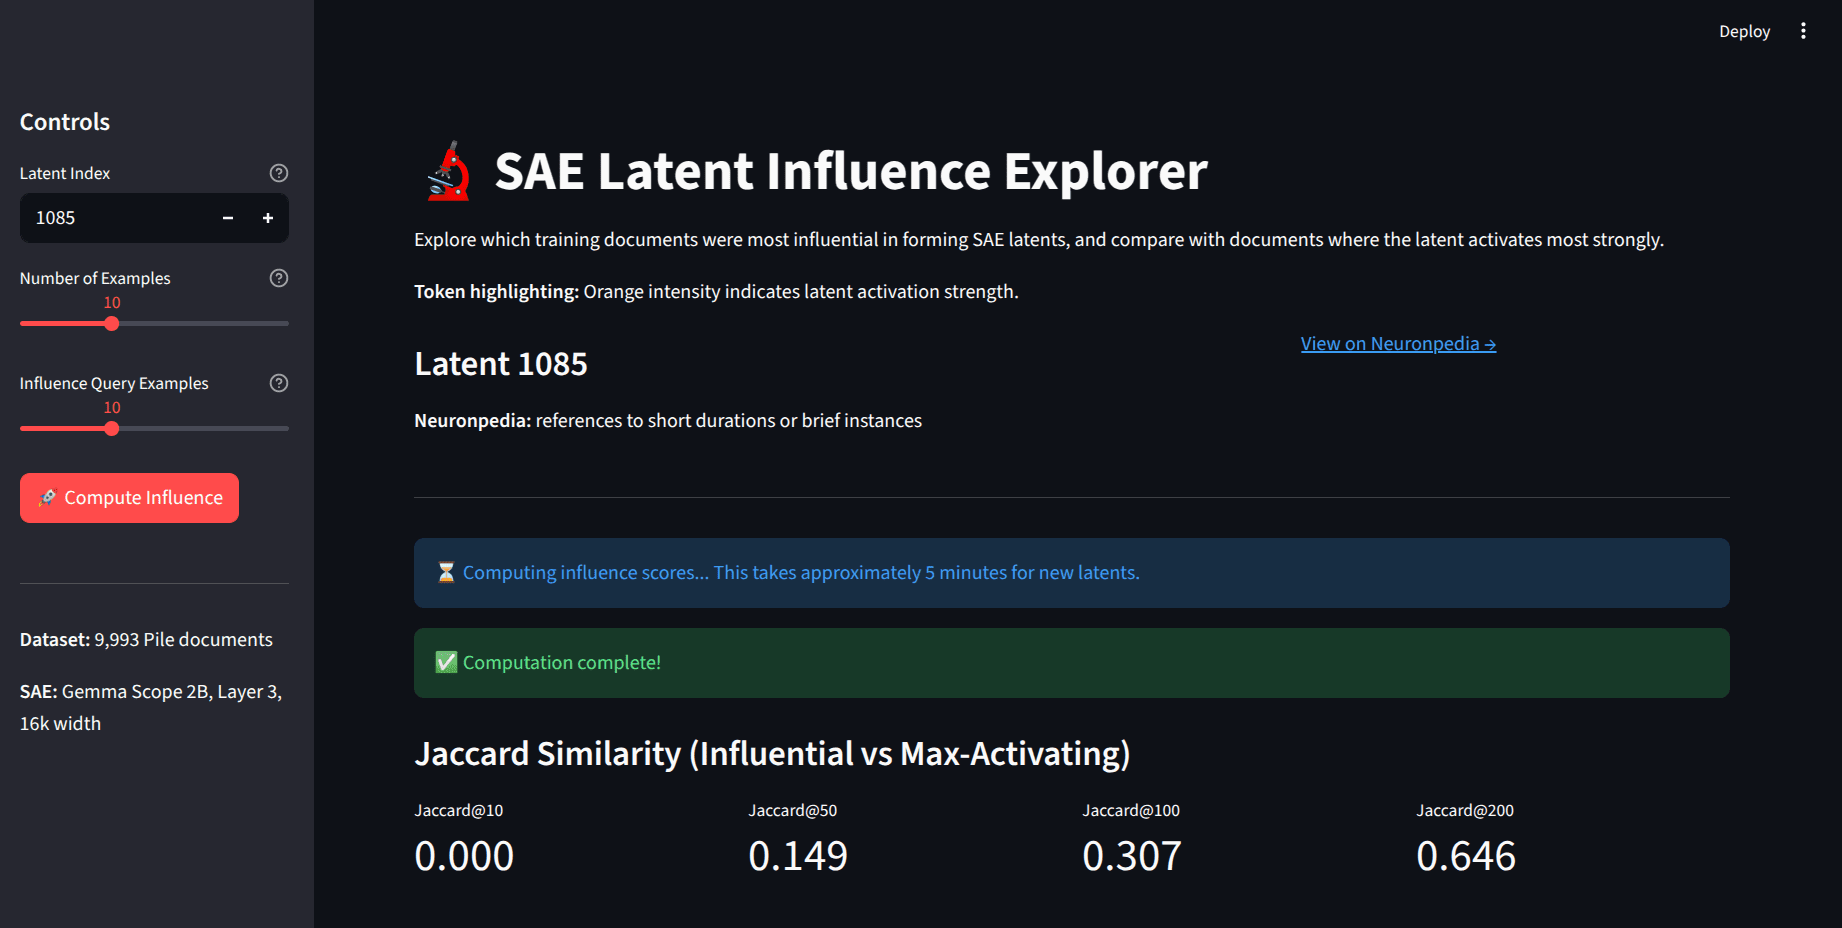Click the Number of Examples slider handle
This screenshot has width=1842, height=928.
pyautogui.click(x=112, y=323)
